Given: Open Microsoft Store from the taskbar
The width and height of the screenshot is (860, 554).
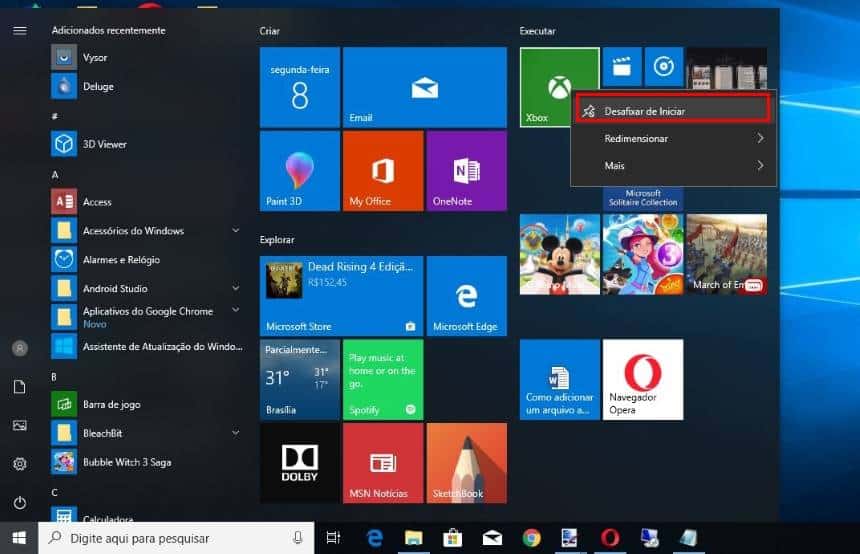Looking at the screenshot, I should tap(452, 538).
